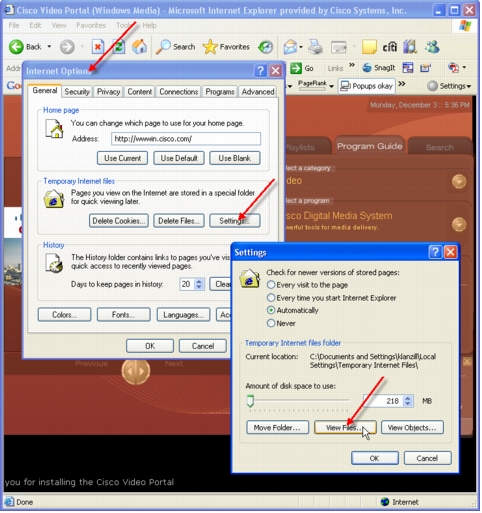
Task: Open the Program Guide tab in portal
Action: 370,146
